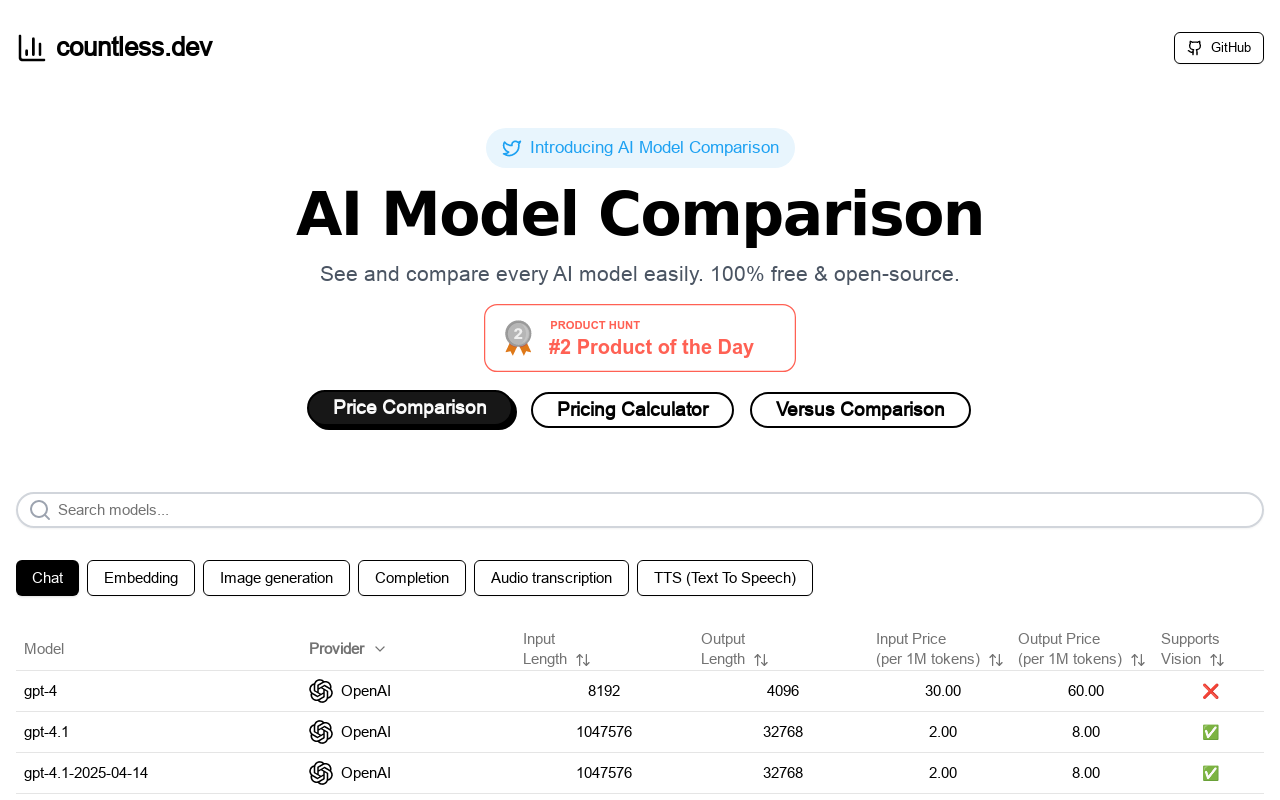Click the Twitter bird icon in announcement

(512, 148)
